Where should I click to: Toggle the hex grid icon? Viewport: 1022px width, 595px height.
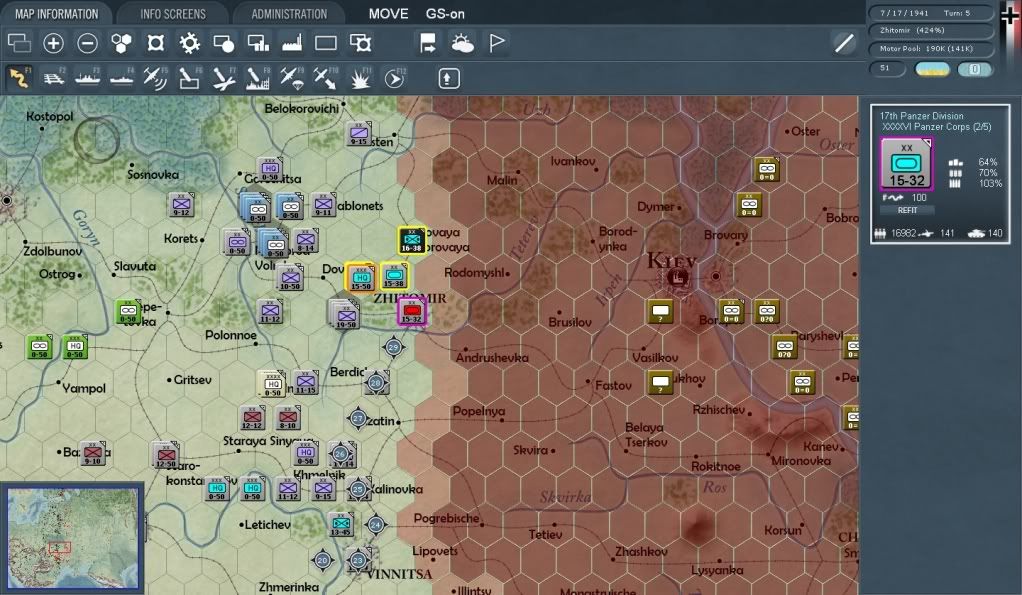tap(121, 44)
